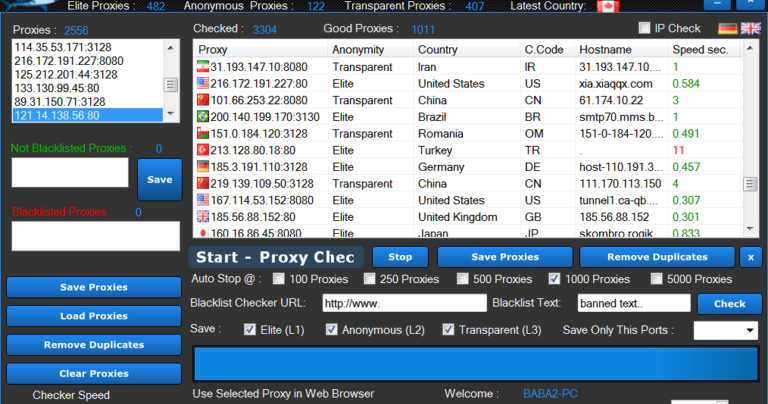Screen dimensions: 768x404
Task: Select proxy 125.212.201.44:3128 in list
Action: [x=87, y=74]
